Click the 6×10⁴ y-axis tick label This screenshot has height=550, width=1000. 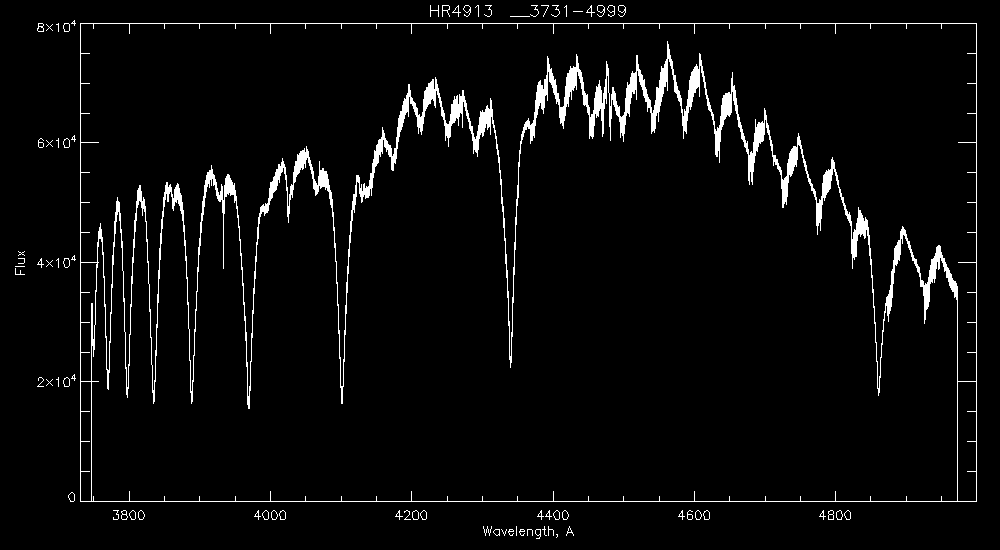point(55,143)
